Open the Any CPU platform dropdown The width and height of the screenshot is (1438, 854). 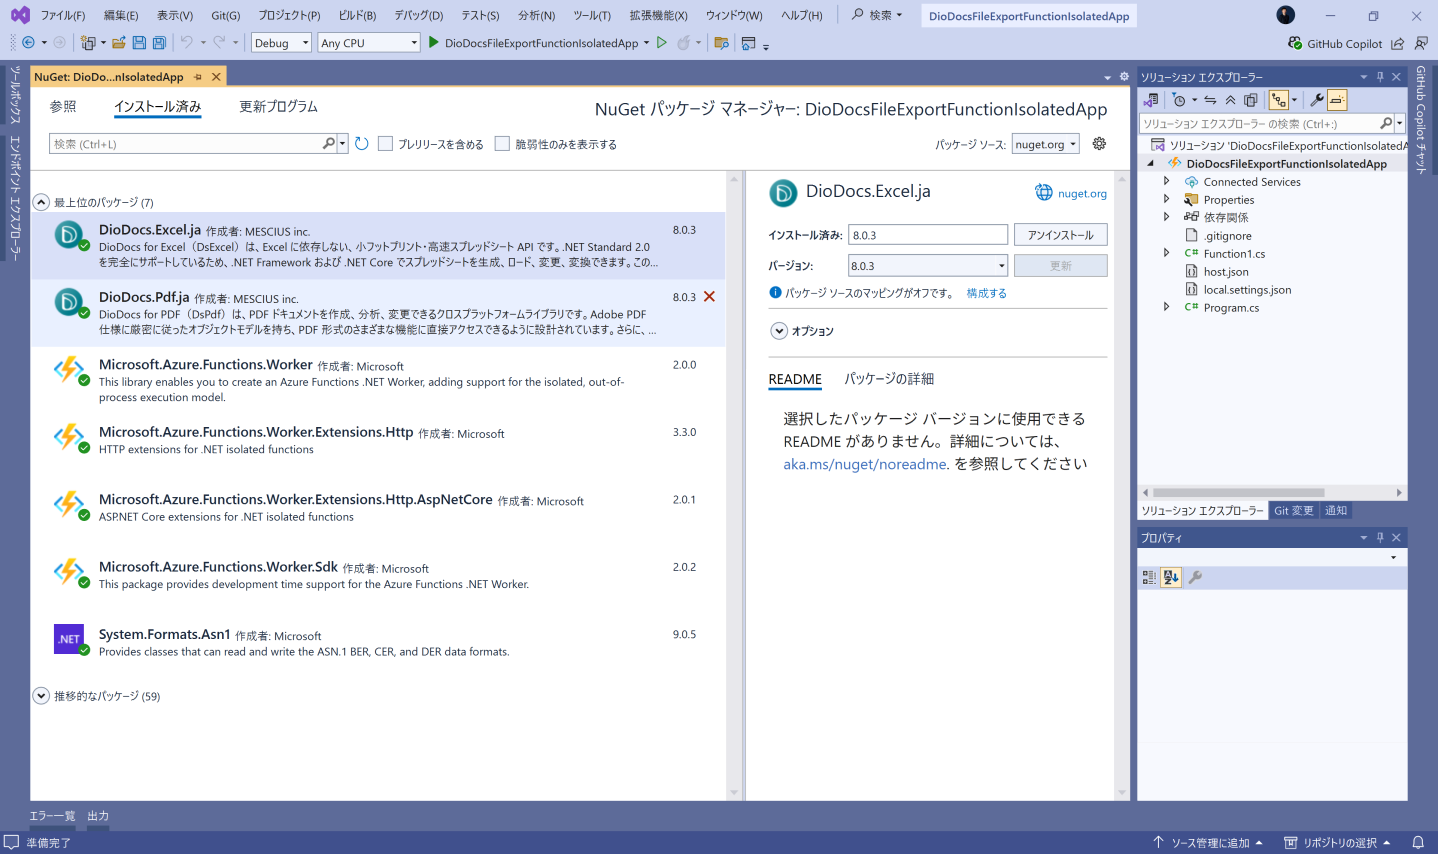coord(369,43)
